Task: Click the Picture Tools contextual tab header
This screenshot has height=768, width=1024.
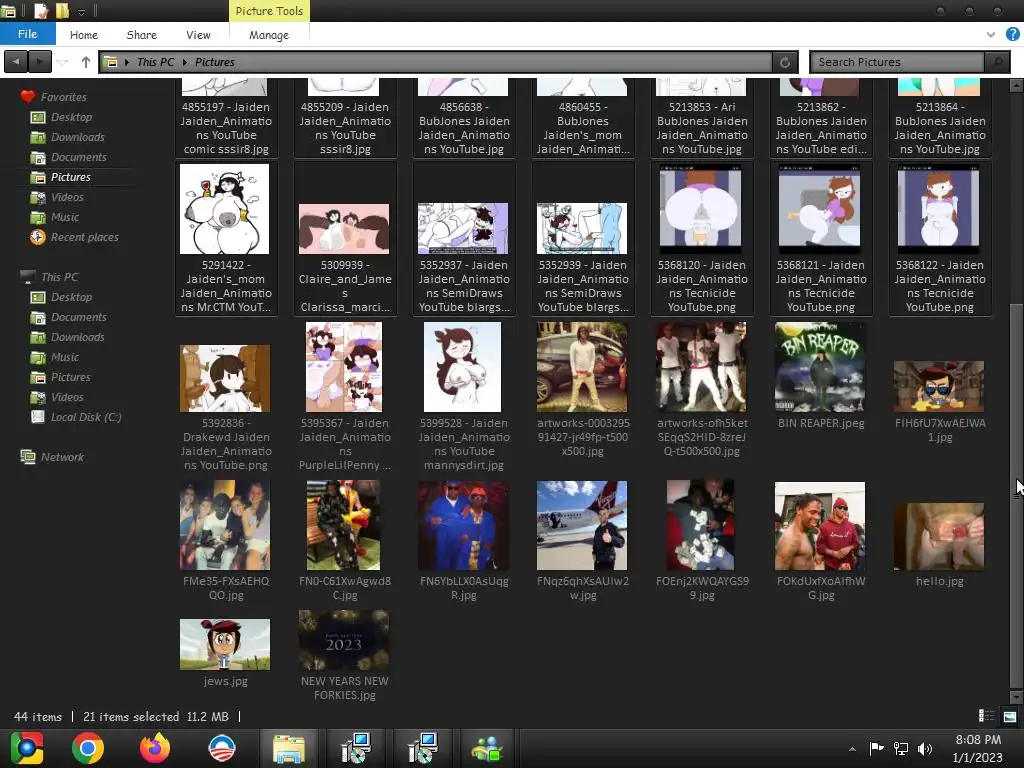Action: click(268, 11)
